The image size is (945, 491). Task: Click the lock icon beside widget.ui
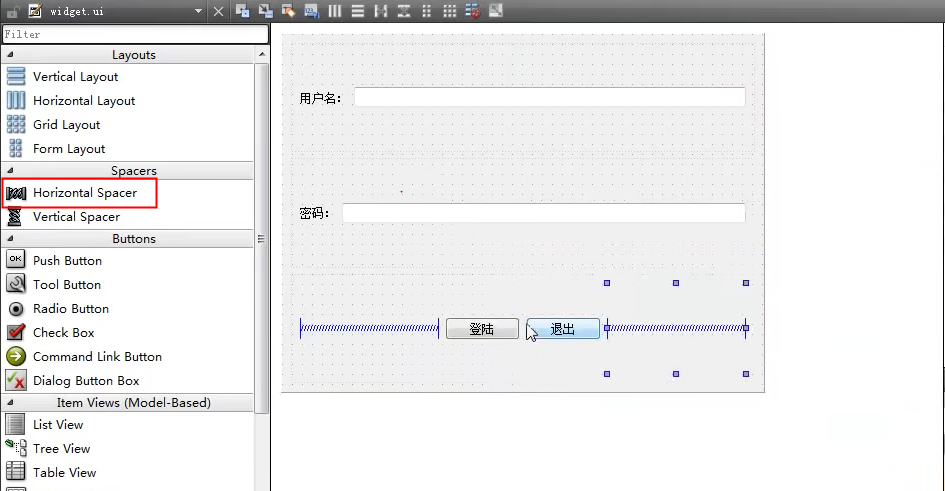13,11
